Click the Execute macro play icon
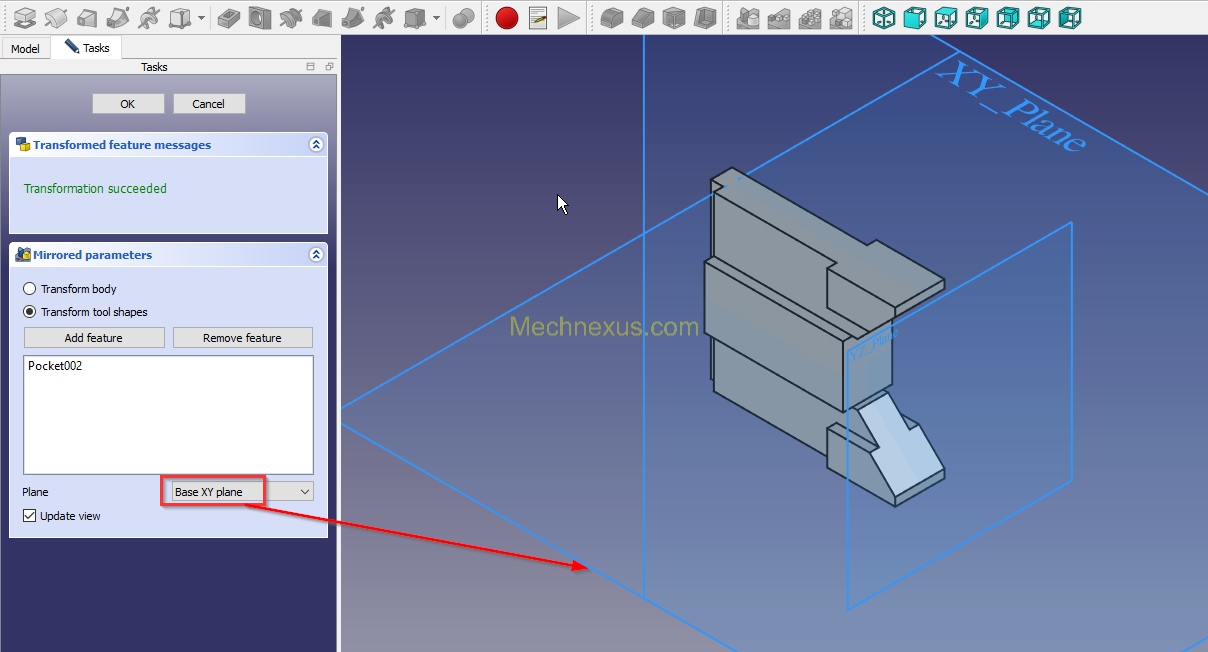The height and width of the screenshot is (652, 1208). 569,17
